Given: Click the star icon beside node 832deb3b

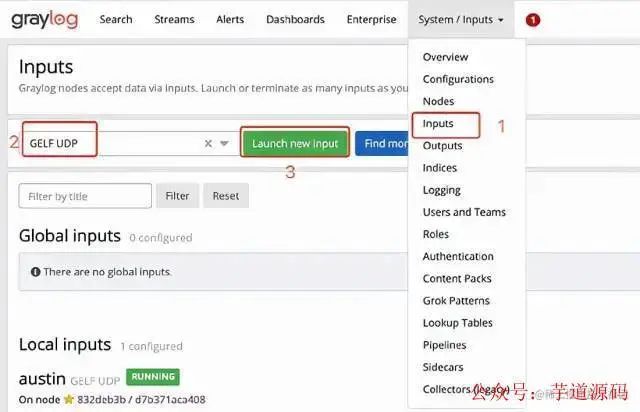Looking at the screenshot, I should pyautogui.click(x=69, y=399).
